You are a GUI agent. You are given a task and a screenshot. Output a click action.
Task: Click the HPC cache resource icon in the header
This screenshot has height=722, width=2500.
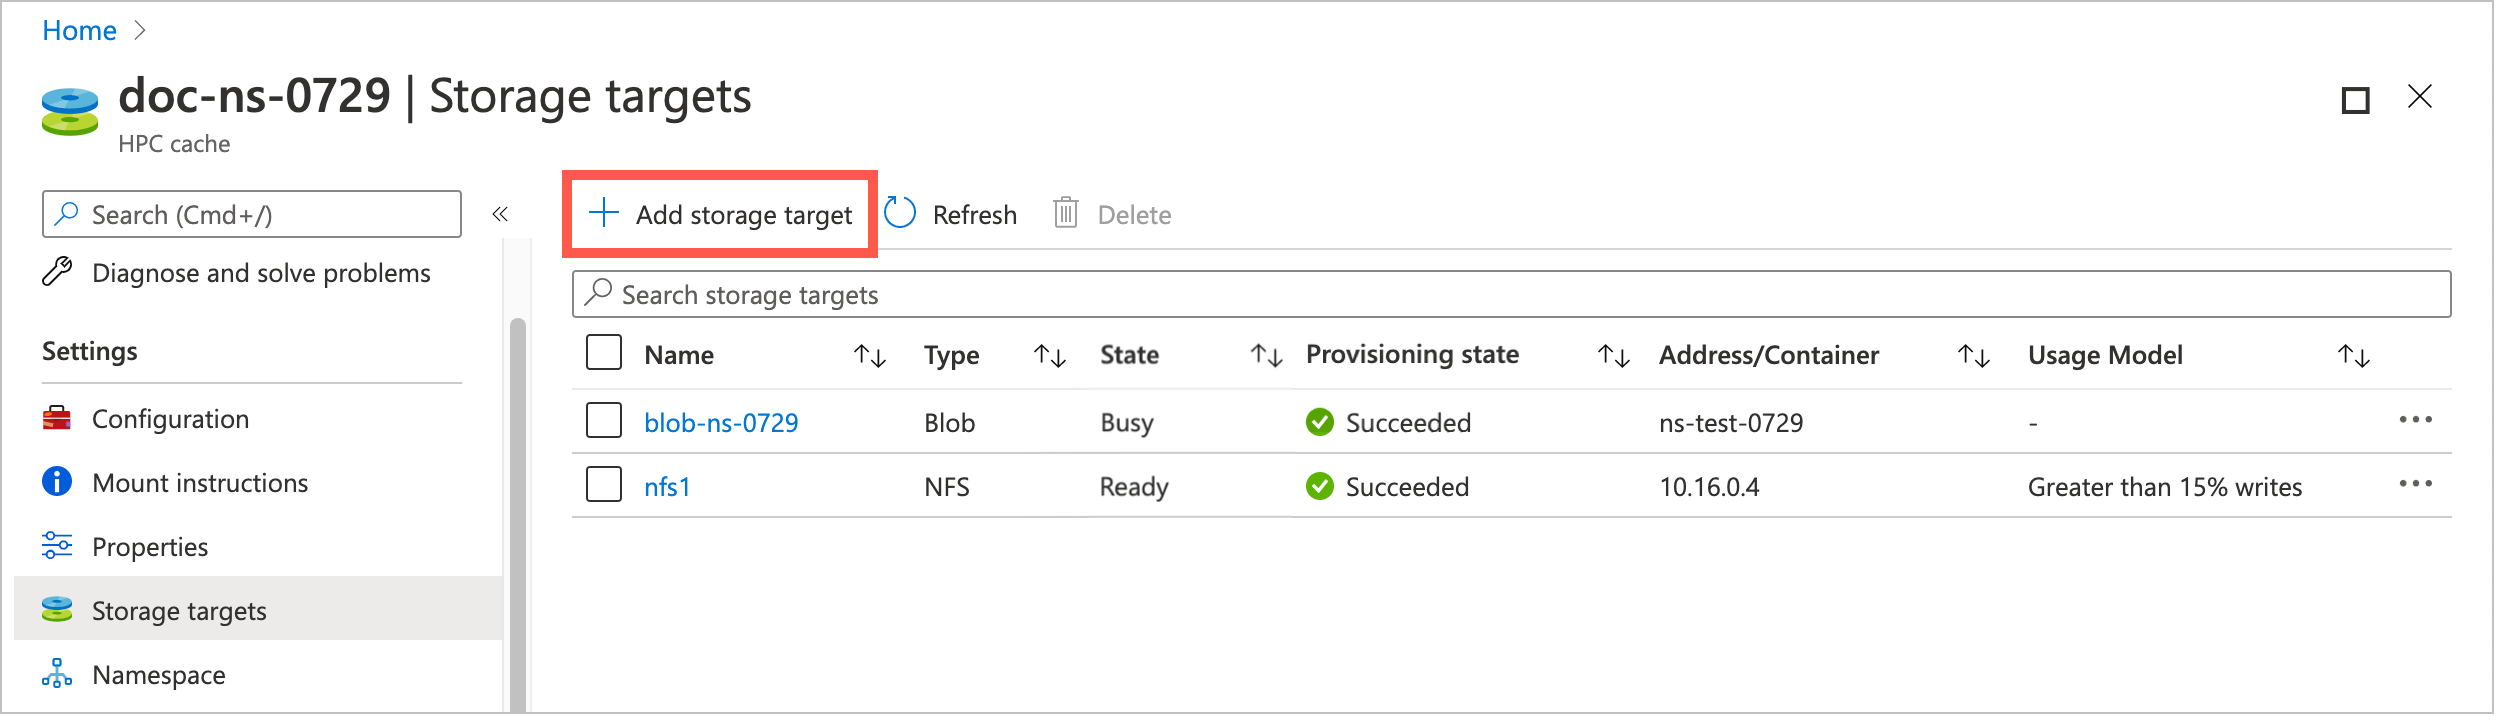tap(68, 108)
